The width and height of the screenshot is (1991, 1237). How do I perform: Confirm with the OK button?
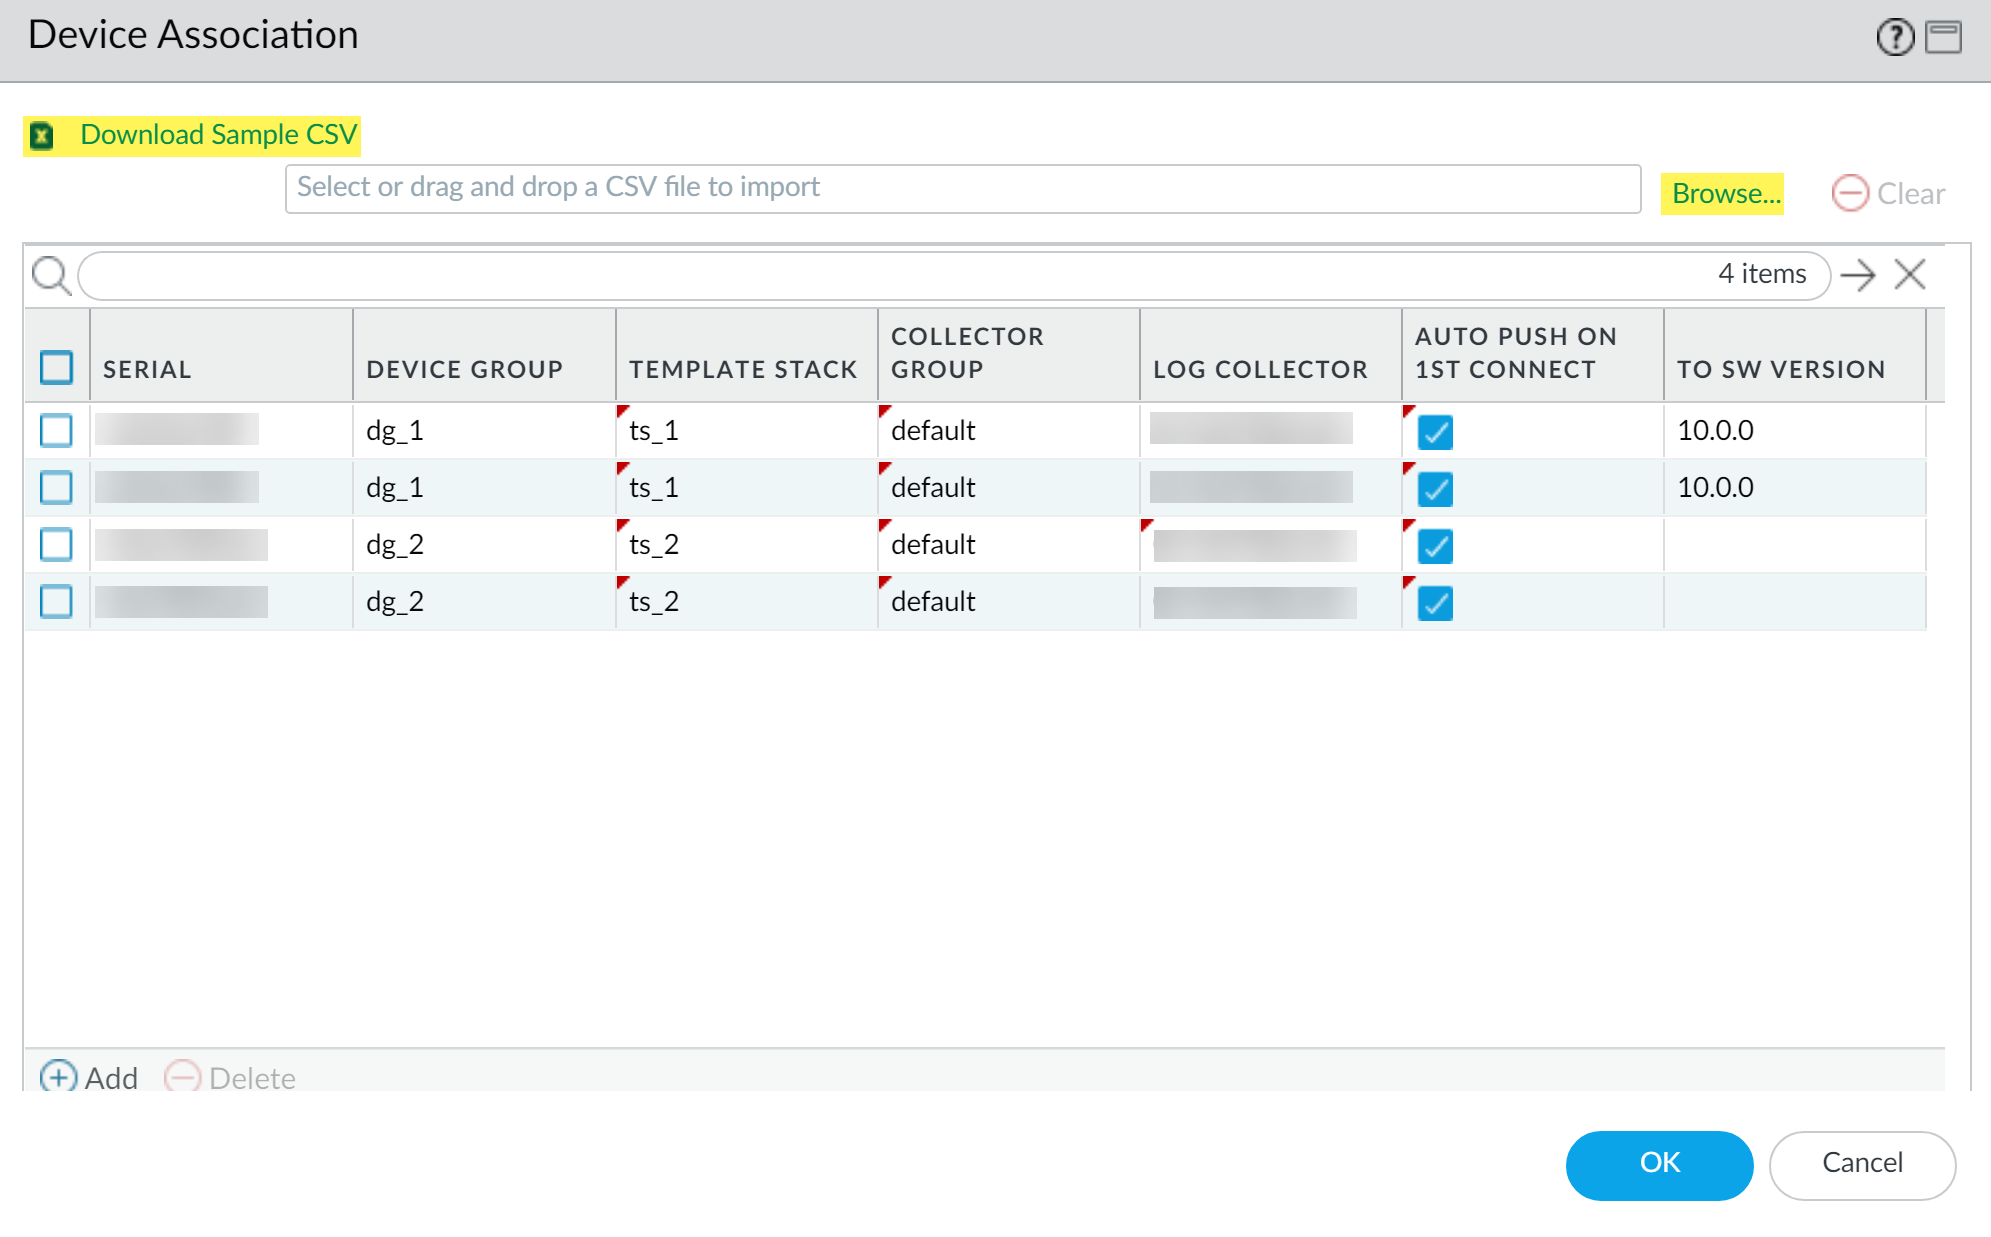point(1658,1163)
